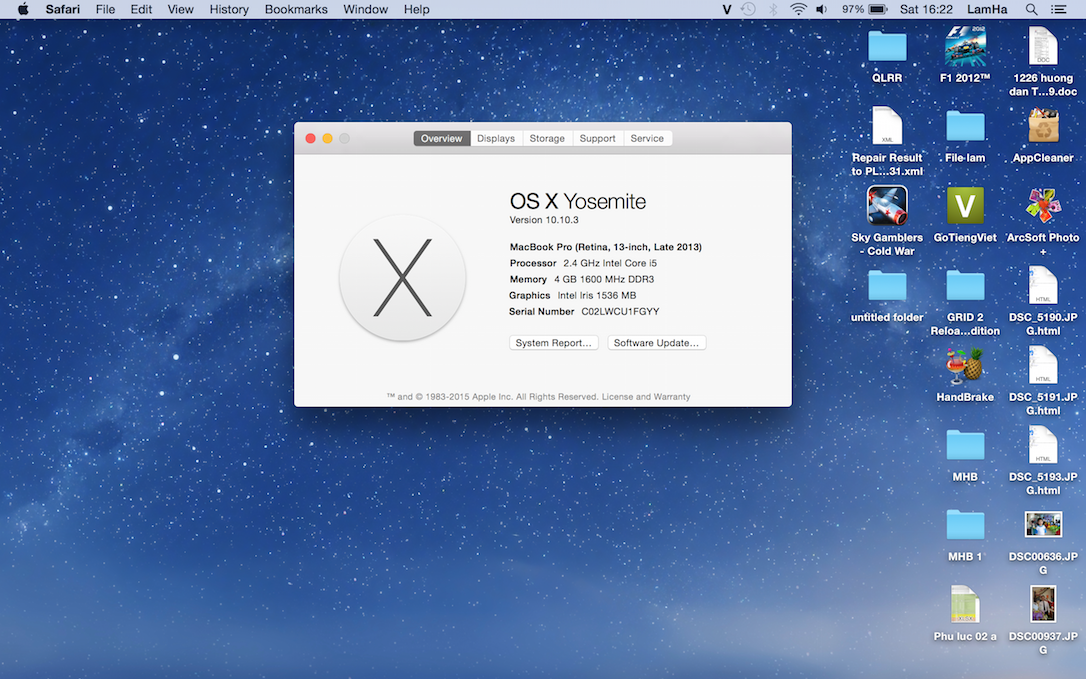Open the View menu

(x=181, y=9)
